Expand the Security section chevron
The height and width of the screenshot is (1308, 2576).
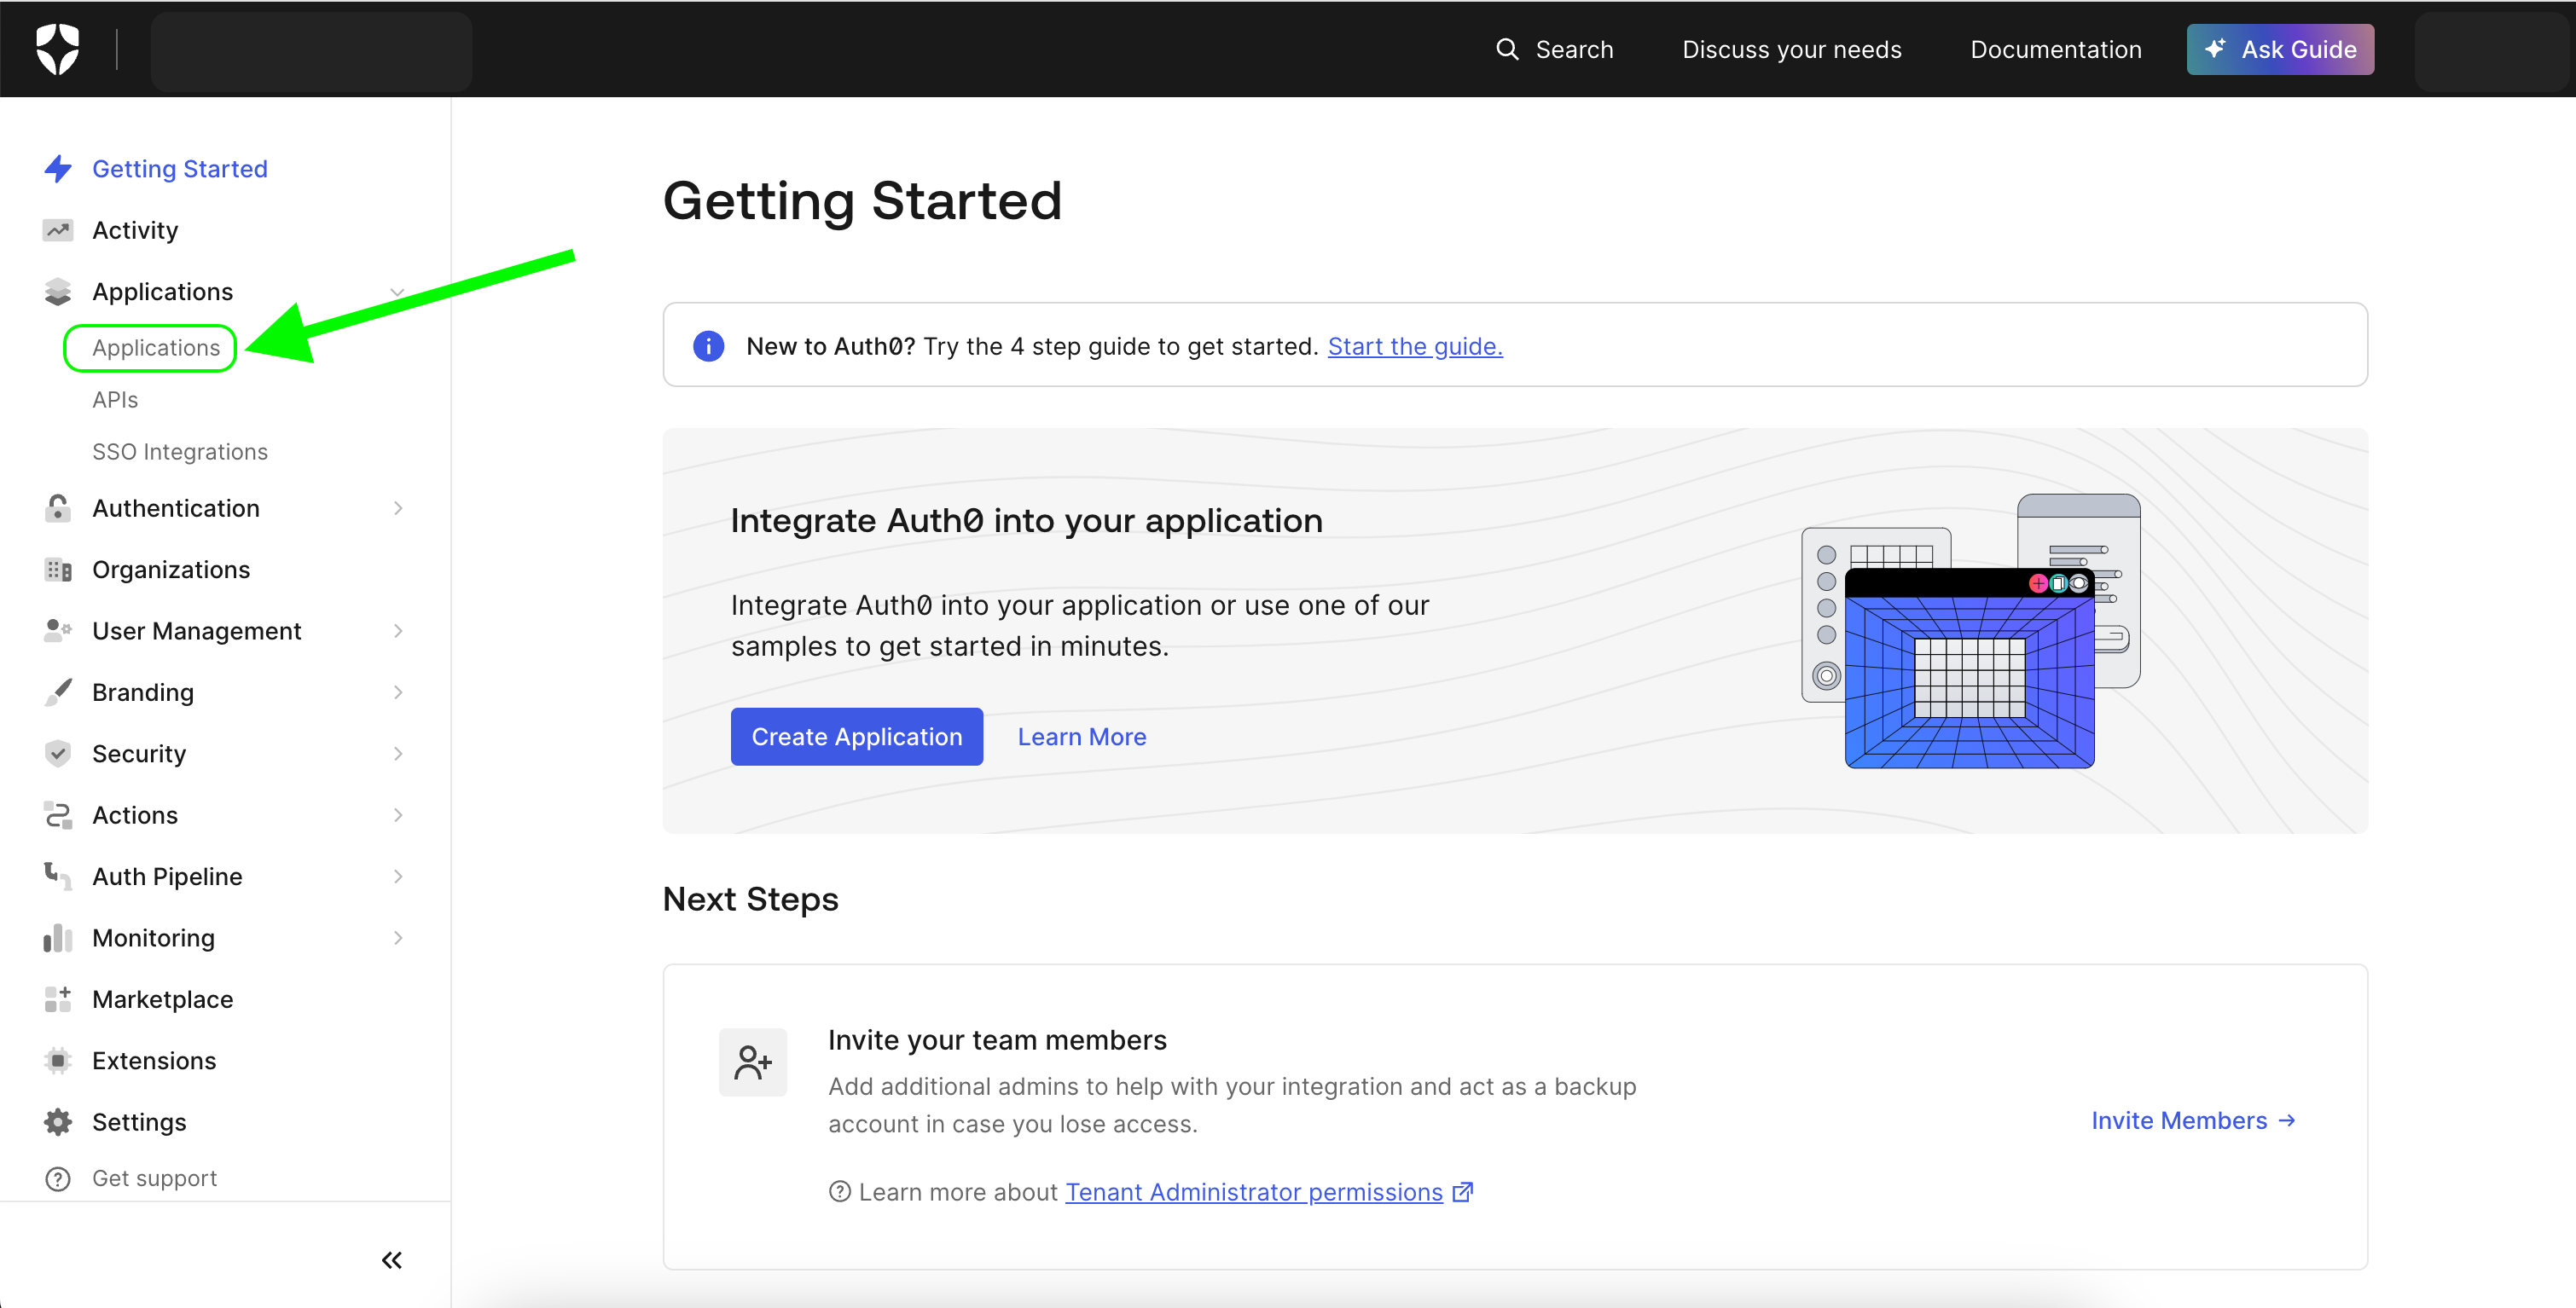pos(398,754)
